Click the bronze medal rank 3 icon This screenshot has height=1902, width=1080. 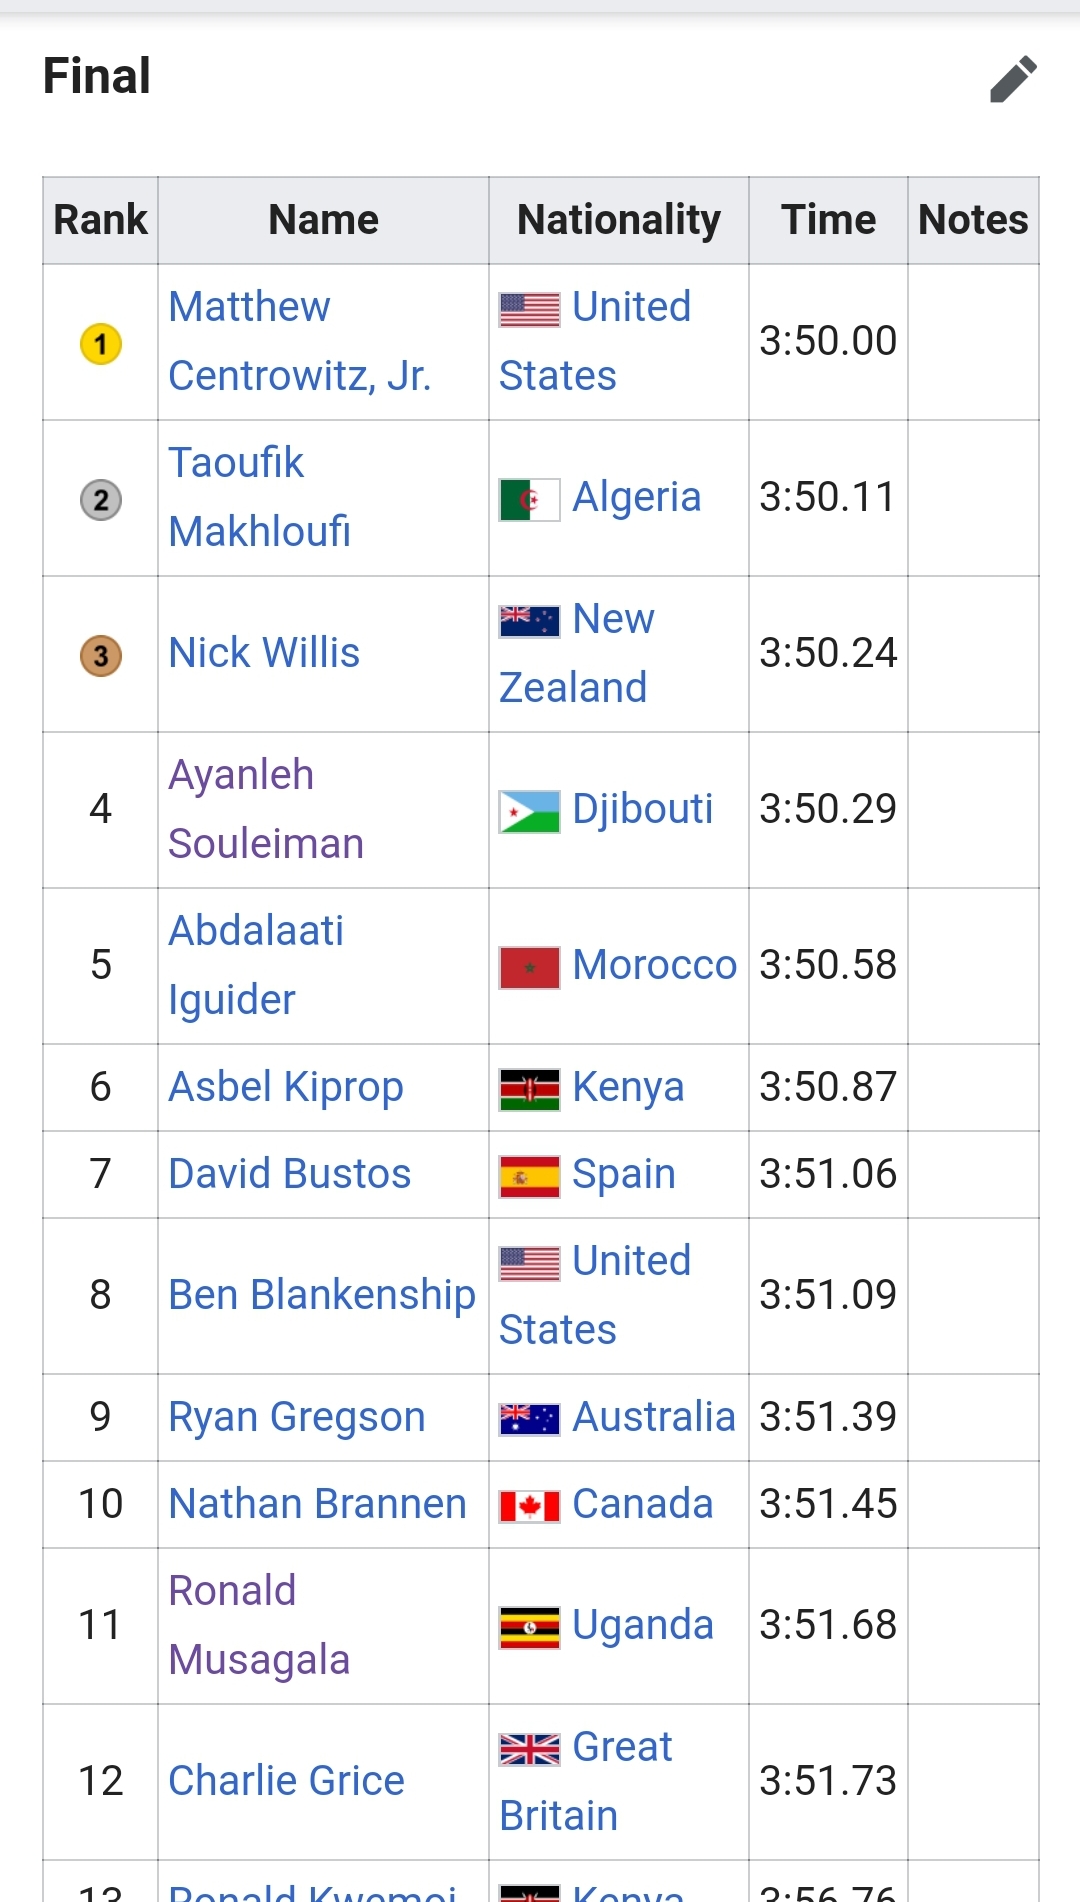[101, 656]
